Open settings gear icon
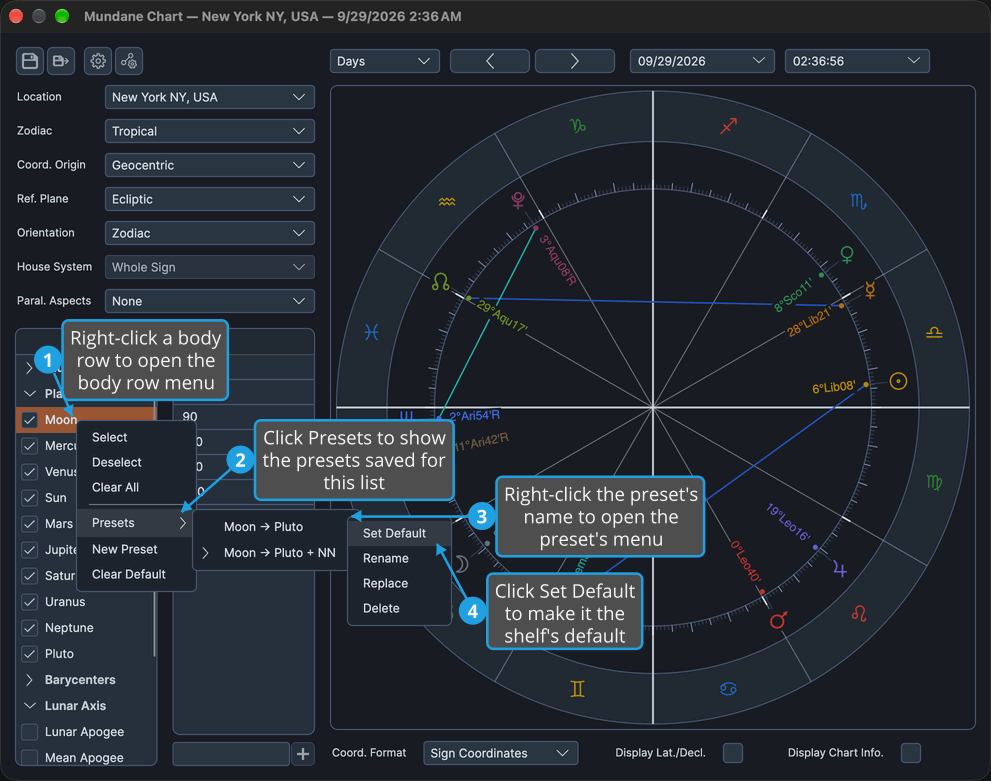 (x=98, y=61)
